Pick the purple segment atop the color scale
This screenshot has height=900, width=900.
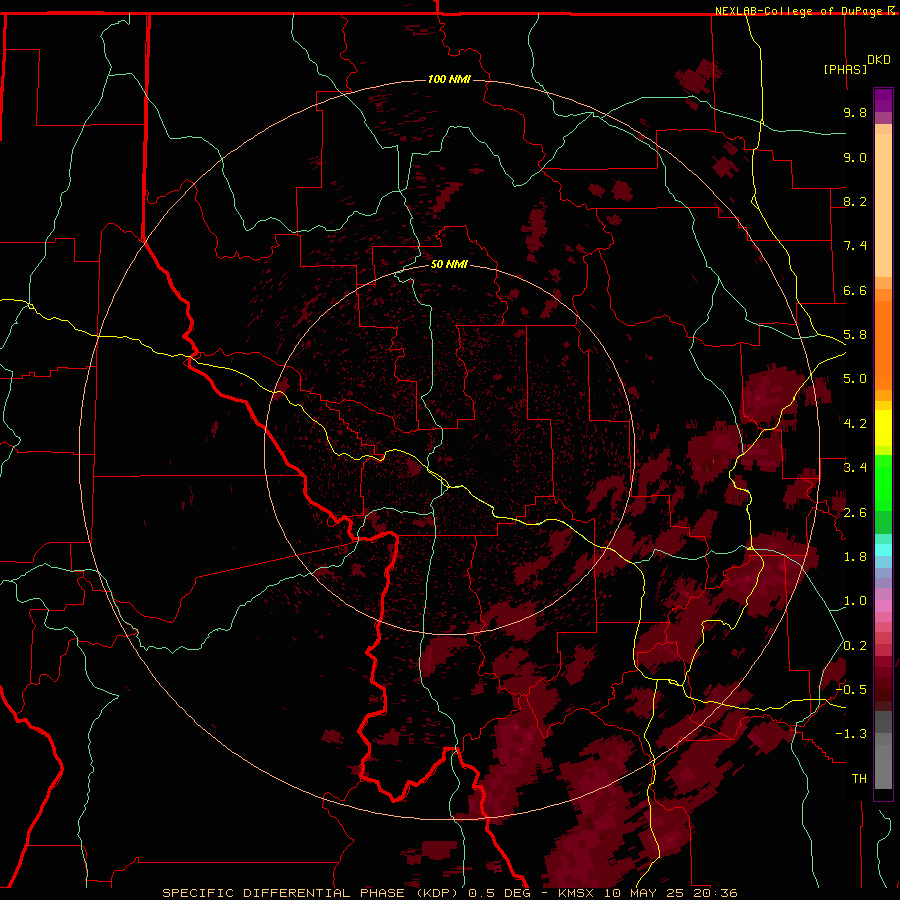[x=883, y=100]
